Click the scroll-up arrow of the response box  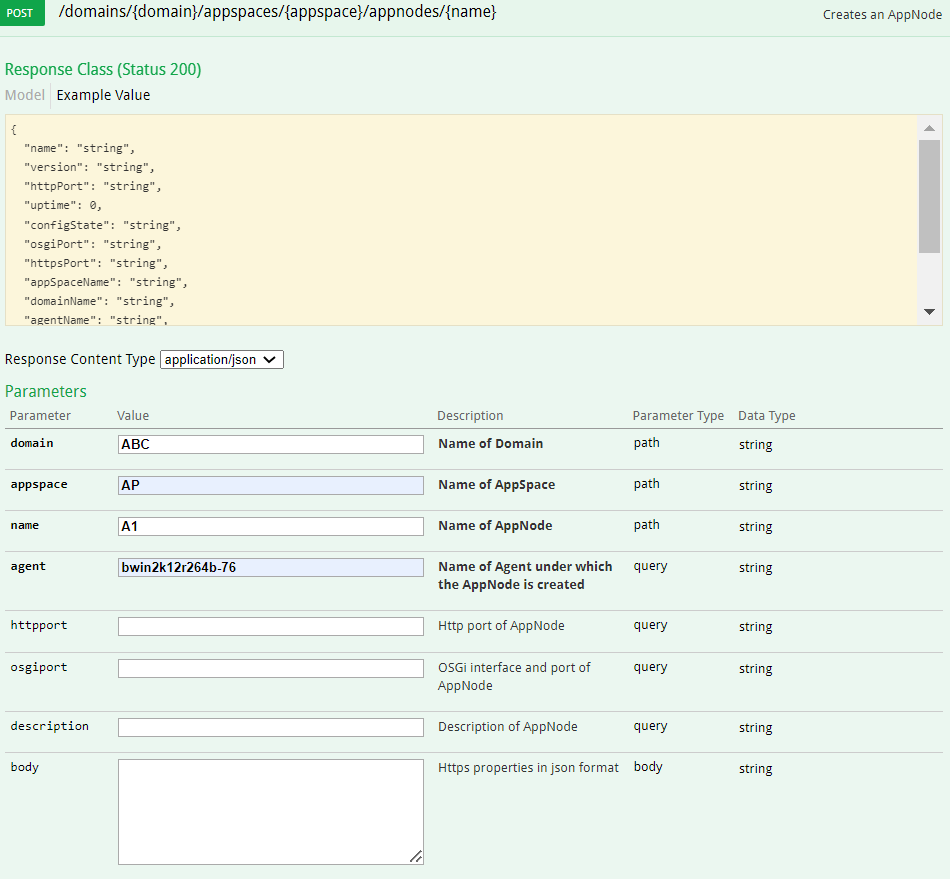point(929,128)
